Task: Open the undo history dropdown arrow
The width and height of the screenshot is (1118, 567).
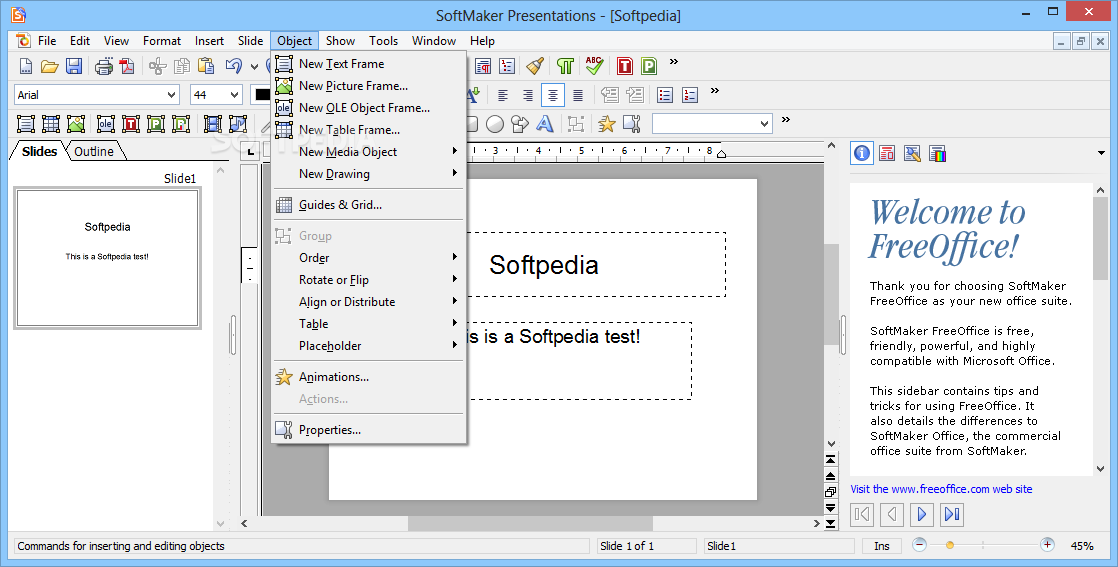Action: coord(255,67)
